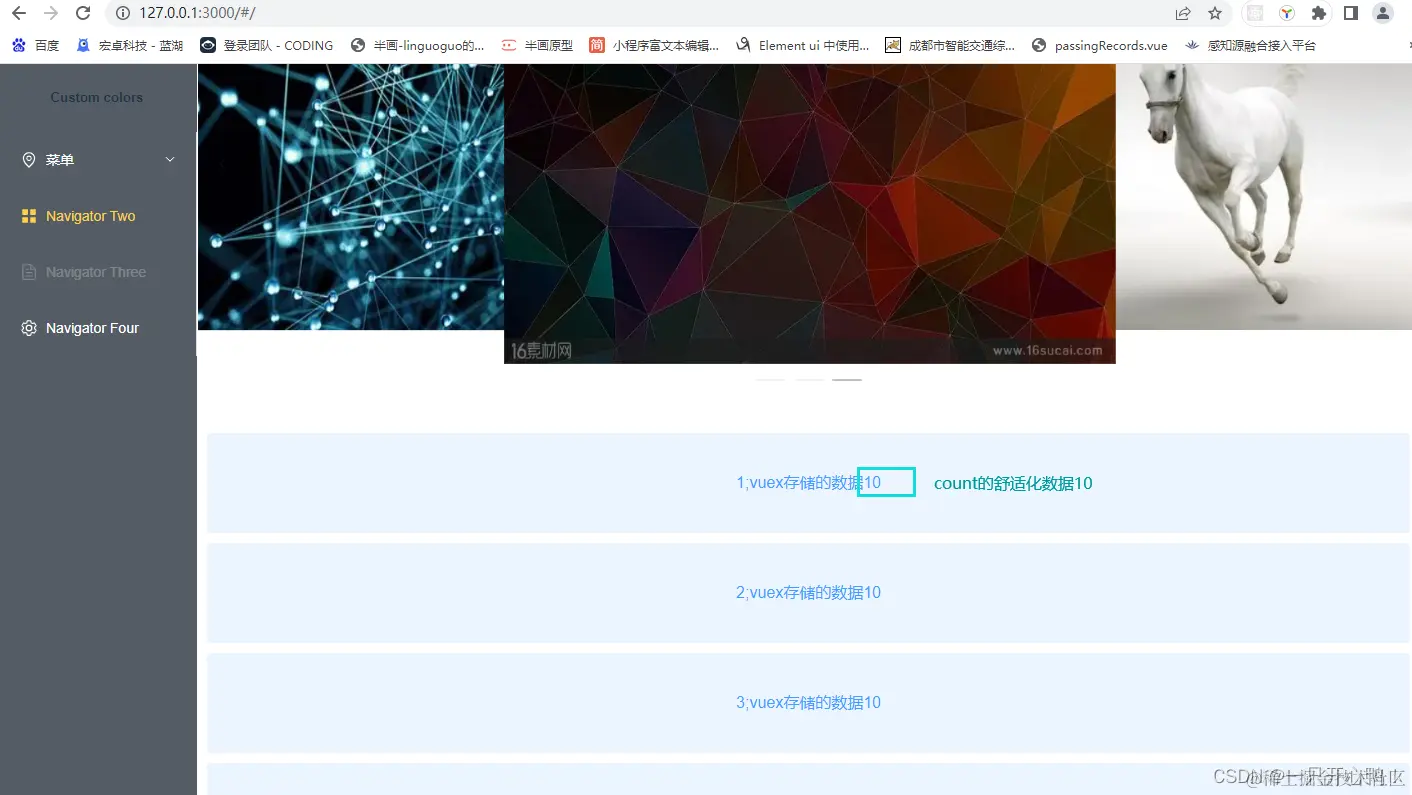This screenshot has height=795, width=1412.
Task: Expand the 菜单 submenu chevron
Action: [170, 160]
